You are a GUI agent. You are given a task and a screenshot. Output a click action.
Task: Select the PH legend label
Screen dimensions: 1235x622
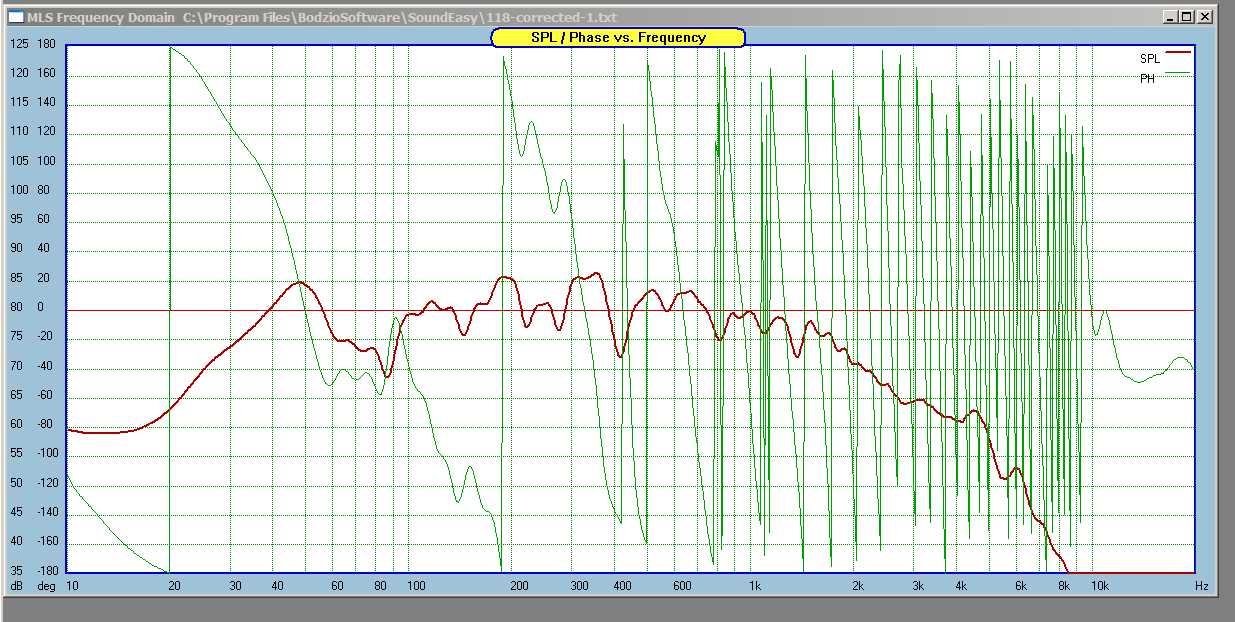[1147, 79]
